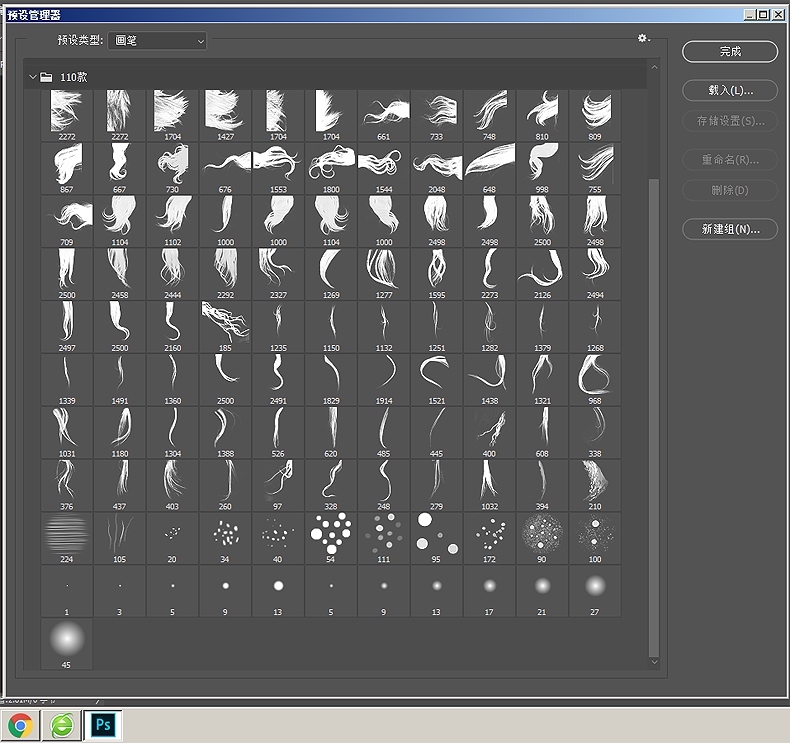Switch to Photoshop in the taskbar
The width and height of the screenshot is (790, 743).
(x=103, y=725)
